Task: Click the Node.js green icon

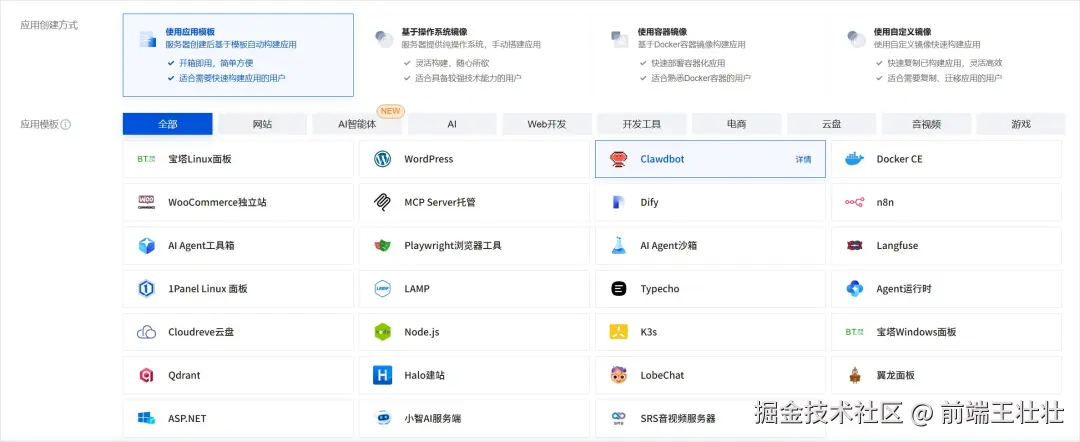Action: [382, 333]
